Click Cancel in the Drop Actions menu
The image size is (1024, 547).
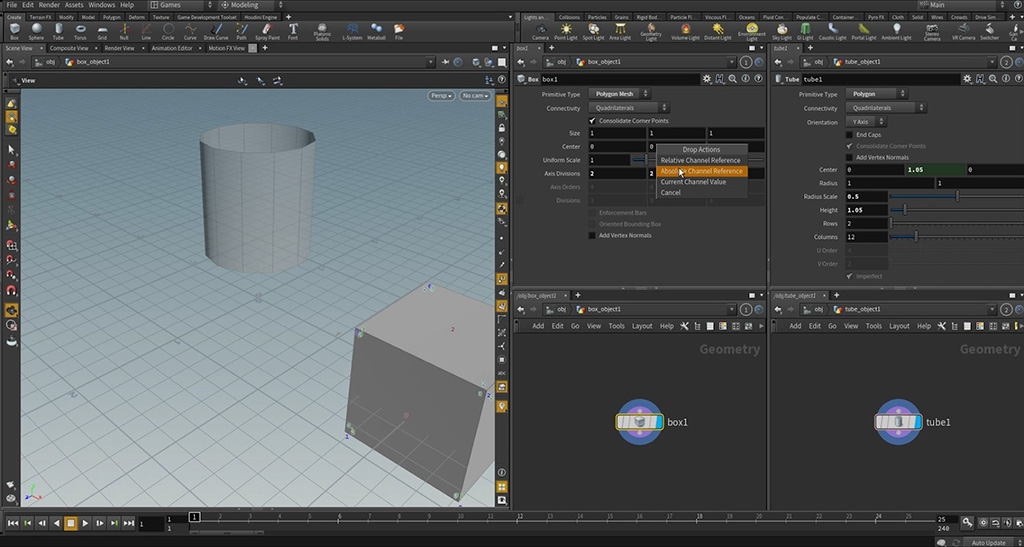pyautogui.click(x=670, y=193)
